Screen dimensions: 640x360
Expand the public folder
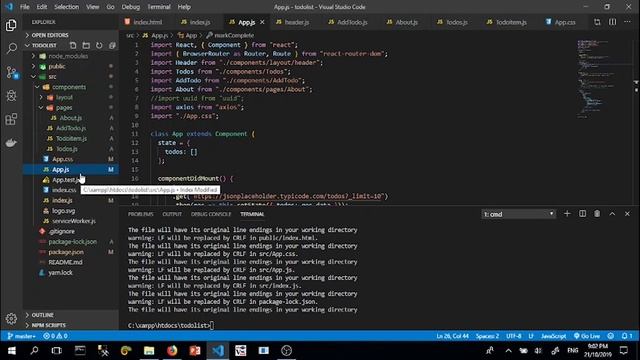pyautogui.click(x=71, y=66)
